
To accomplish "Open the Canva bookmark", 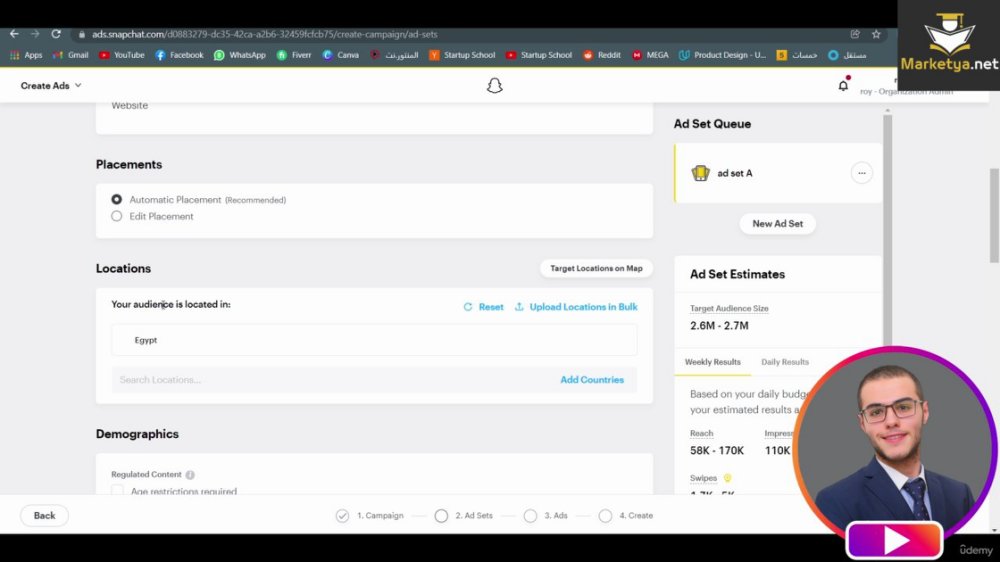I will tap(341, 55).
